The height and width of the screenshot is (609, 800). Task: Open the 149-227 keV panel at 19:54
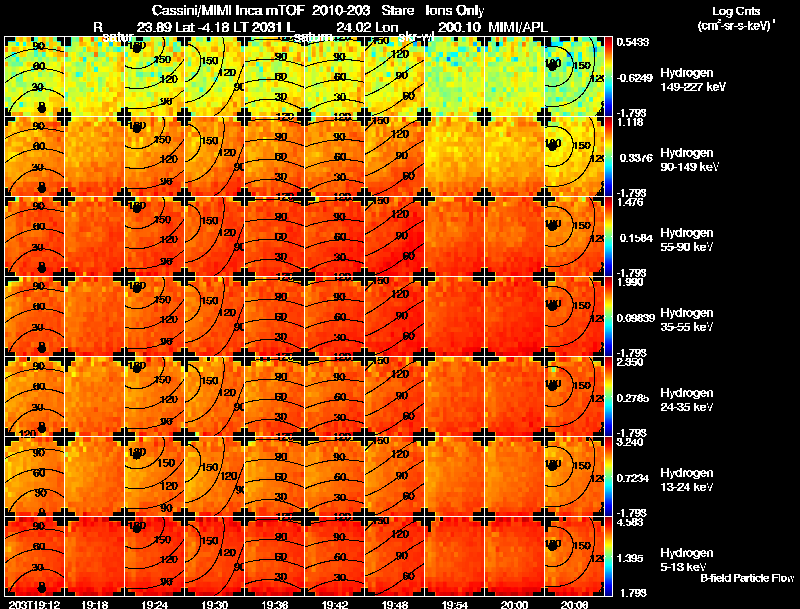454,77
